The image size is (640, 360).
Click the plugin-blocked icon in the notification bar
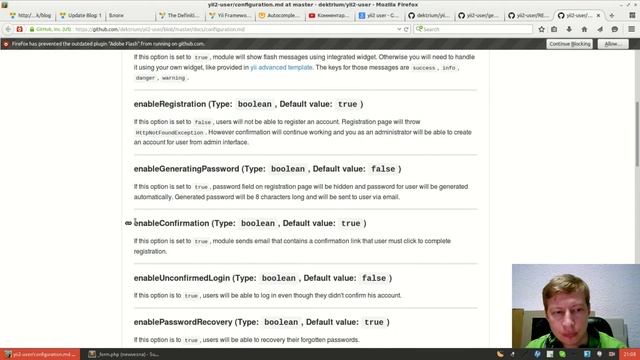click(6, 44)
